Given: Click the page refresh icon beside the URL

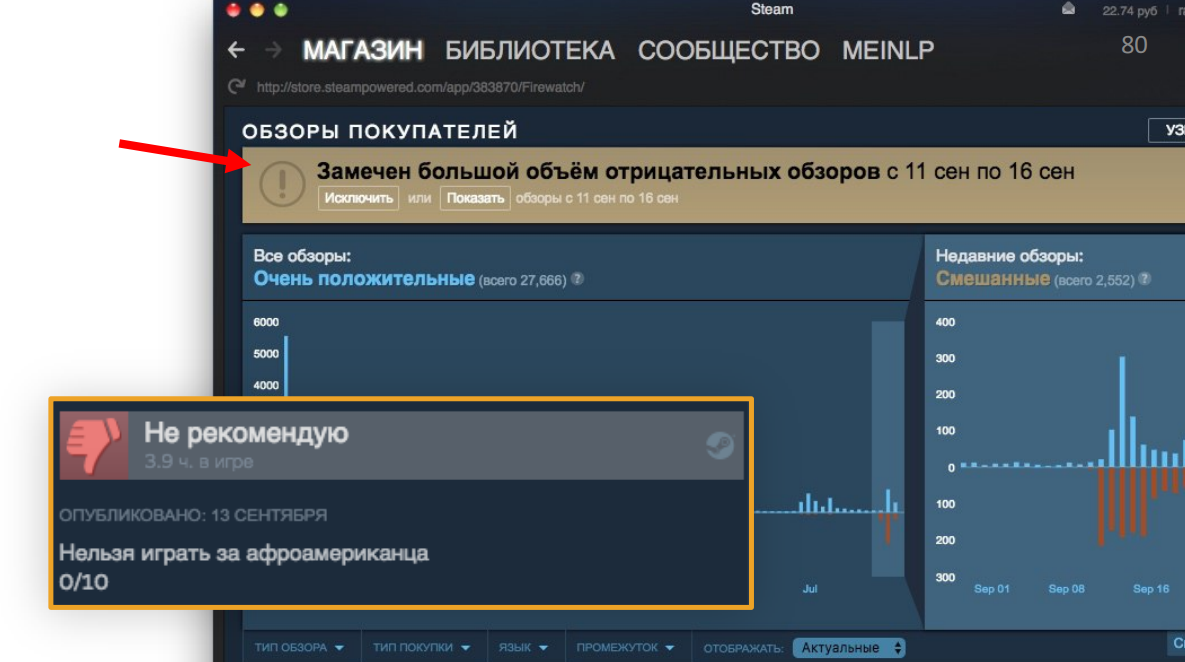Looking at the screenshot, I should pyautogui.click(x=236, y=87).
